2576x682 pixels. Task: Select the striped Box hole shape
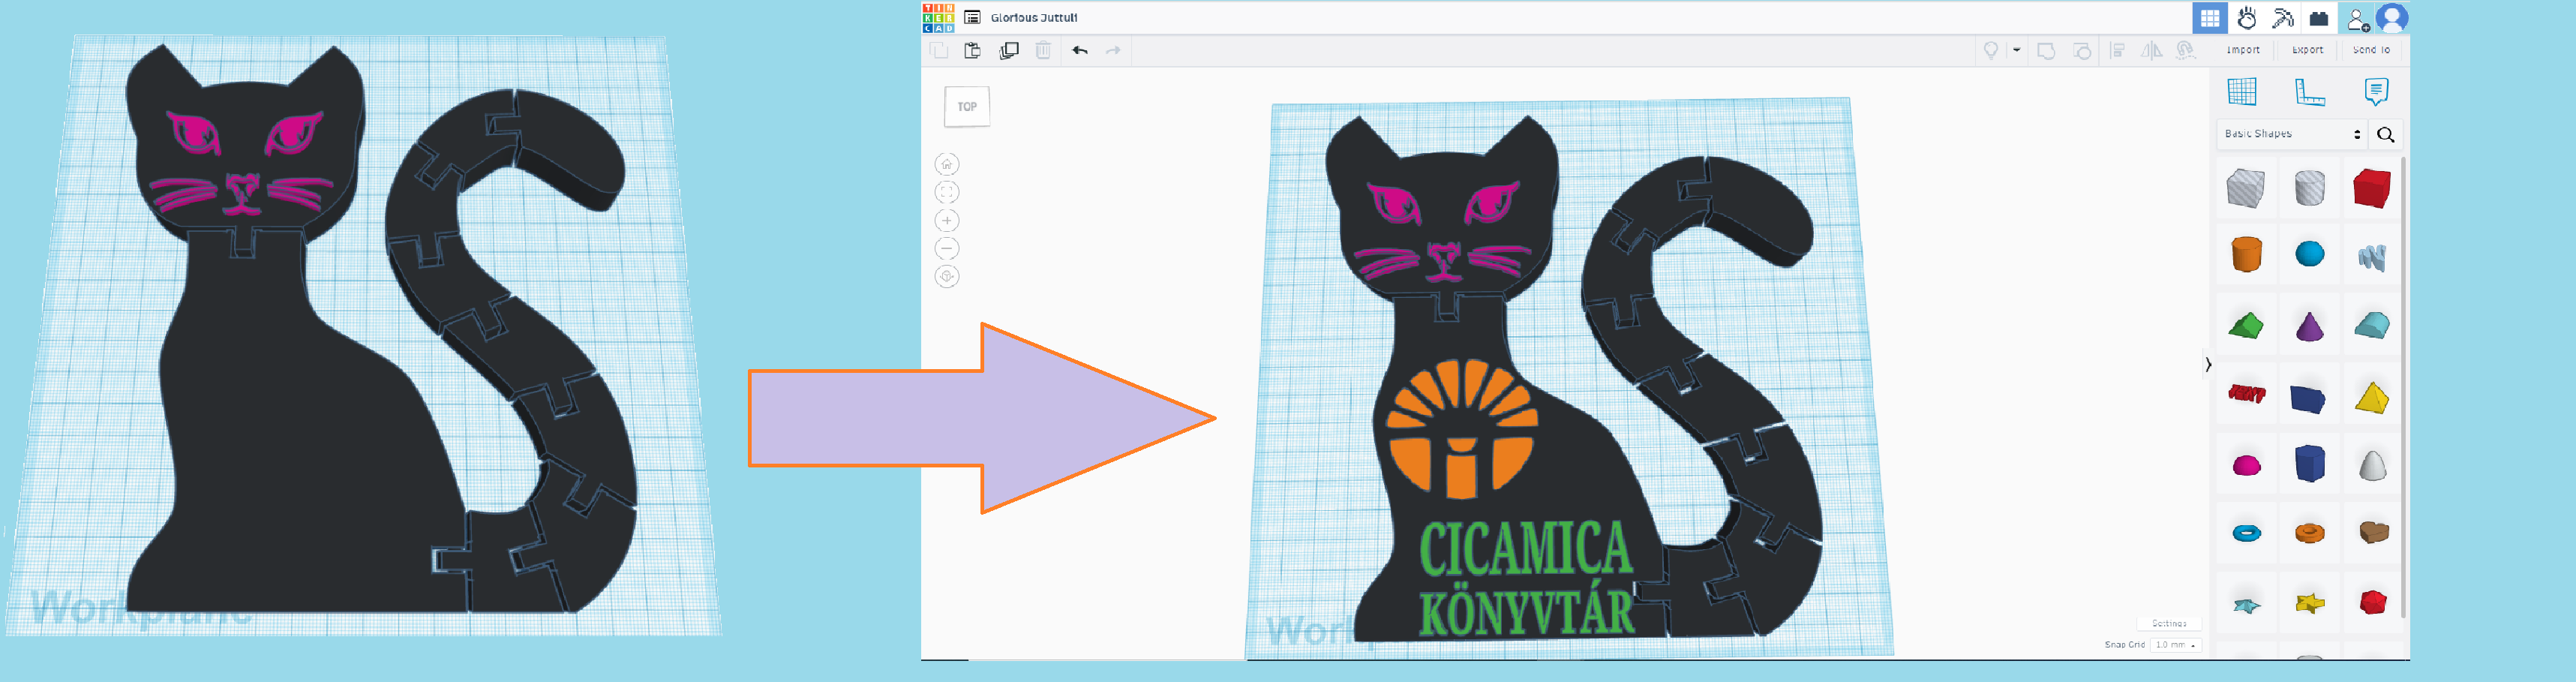2246,188
